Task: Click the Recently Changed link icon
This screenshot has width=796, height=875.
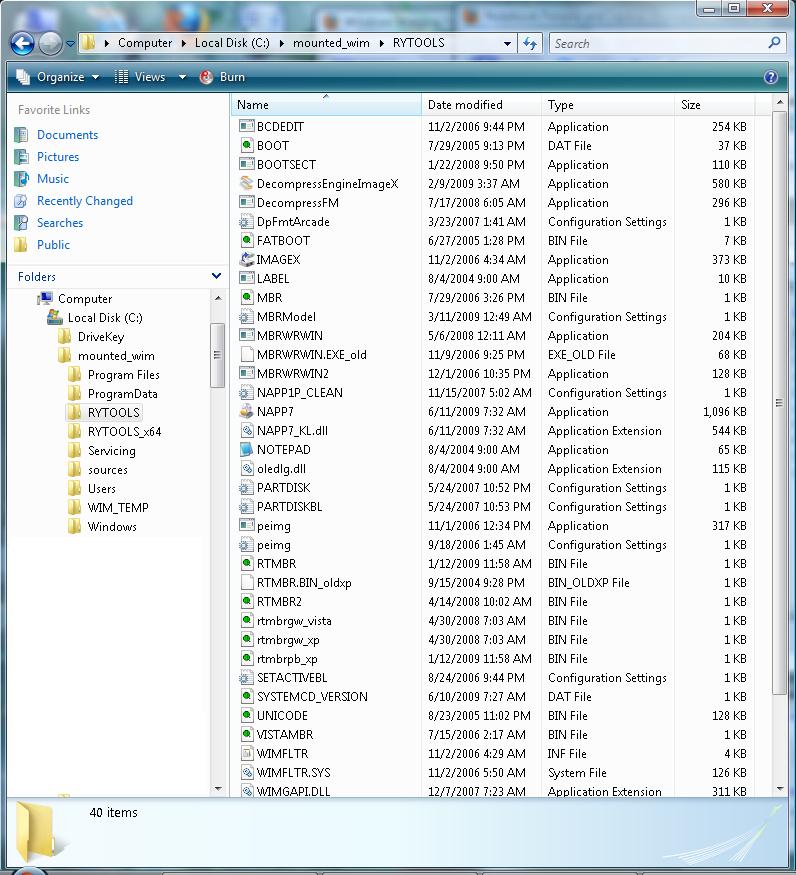Action: point(21,200)
